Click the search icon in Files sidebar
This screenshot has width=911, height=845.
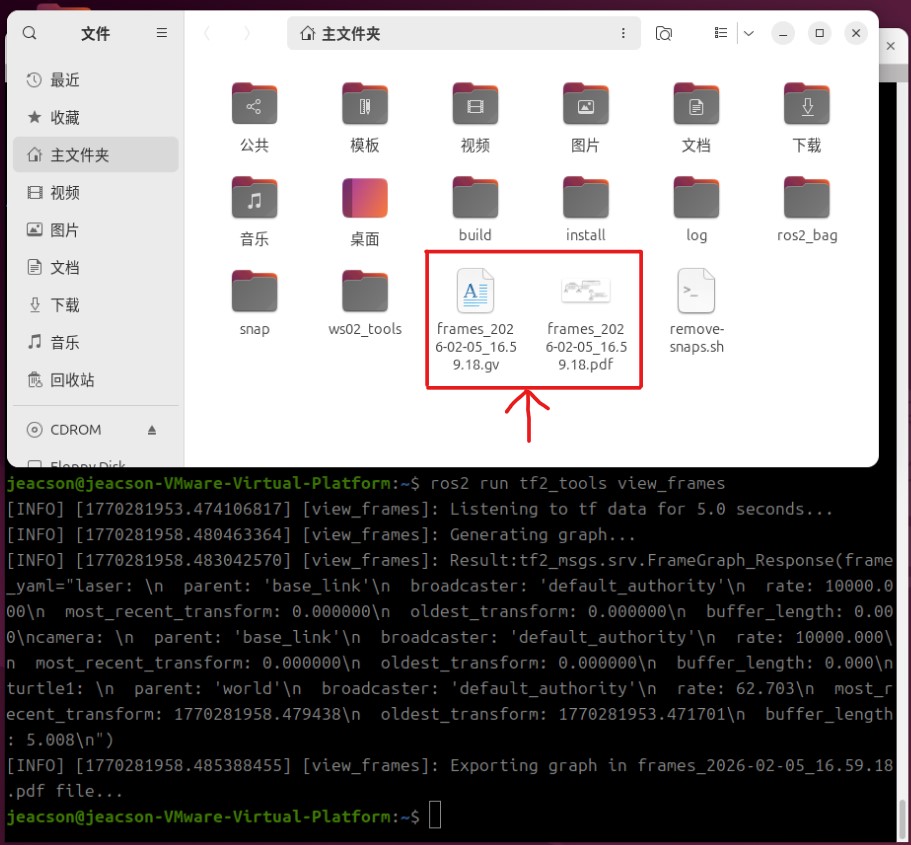pyautogui.click(x=30, y=33)
